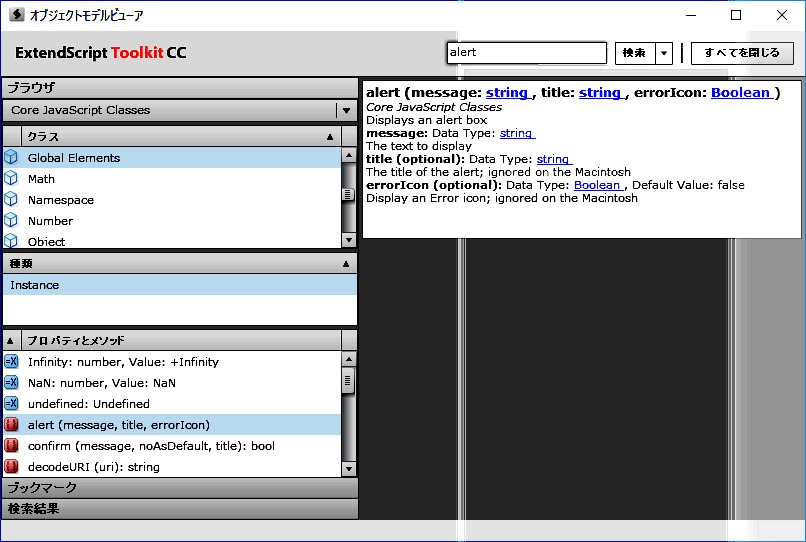The height and width of the screenshot is (542, 806).
Task: Click the cube icon beside Global Elements
Action: [11, 157]
